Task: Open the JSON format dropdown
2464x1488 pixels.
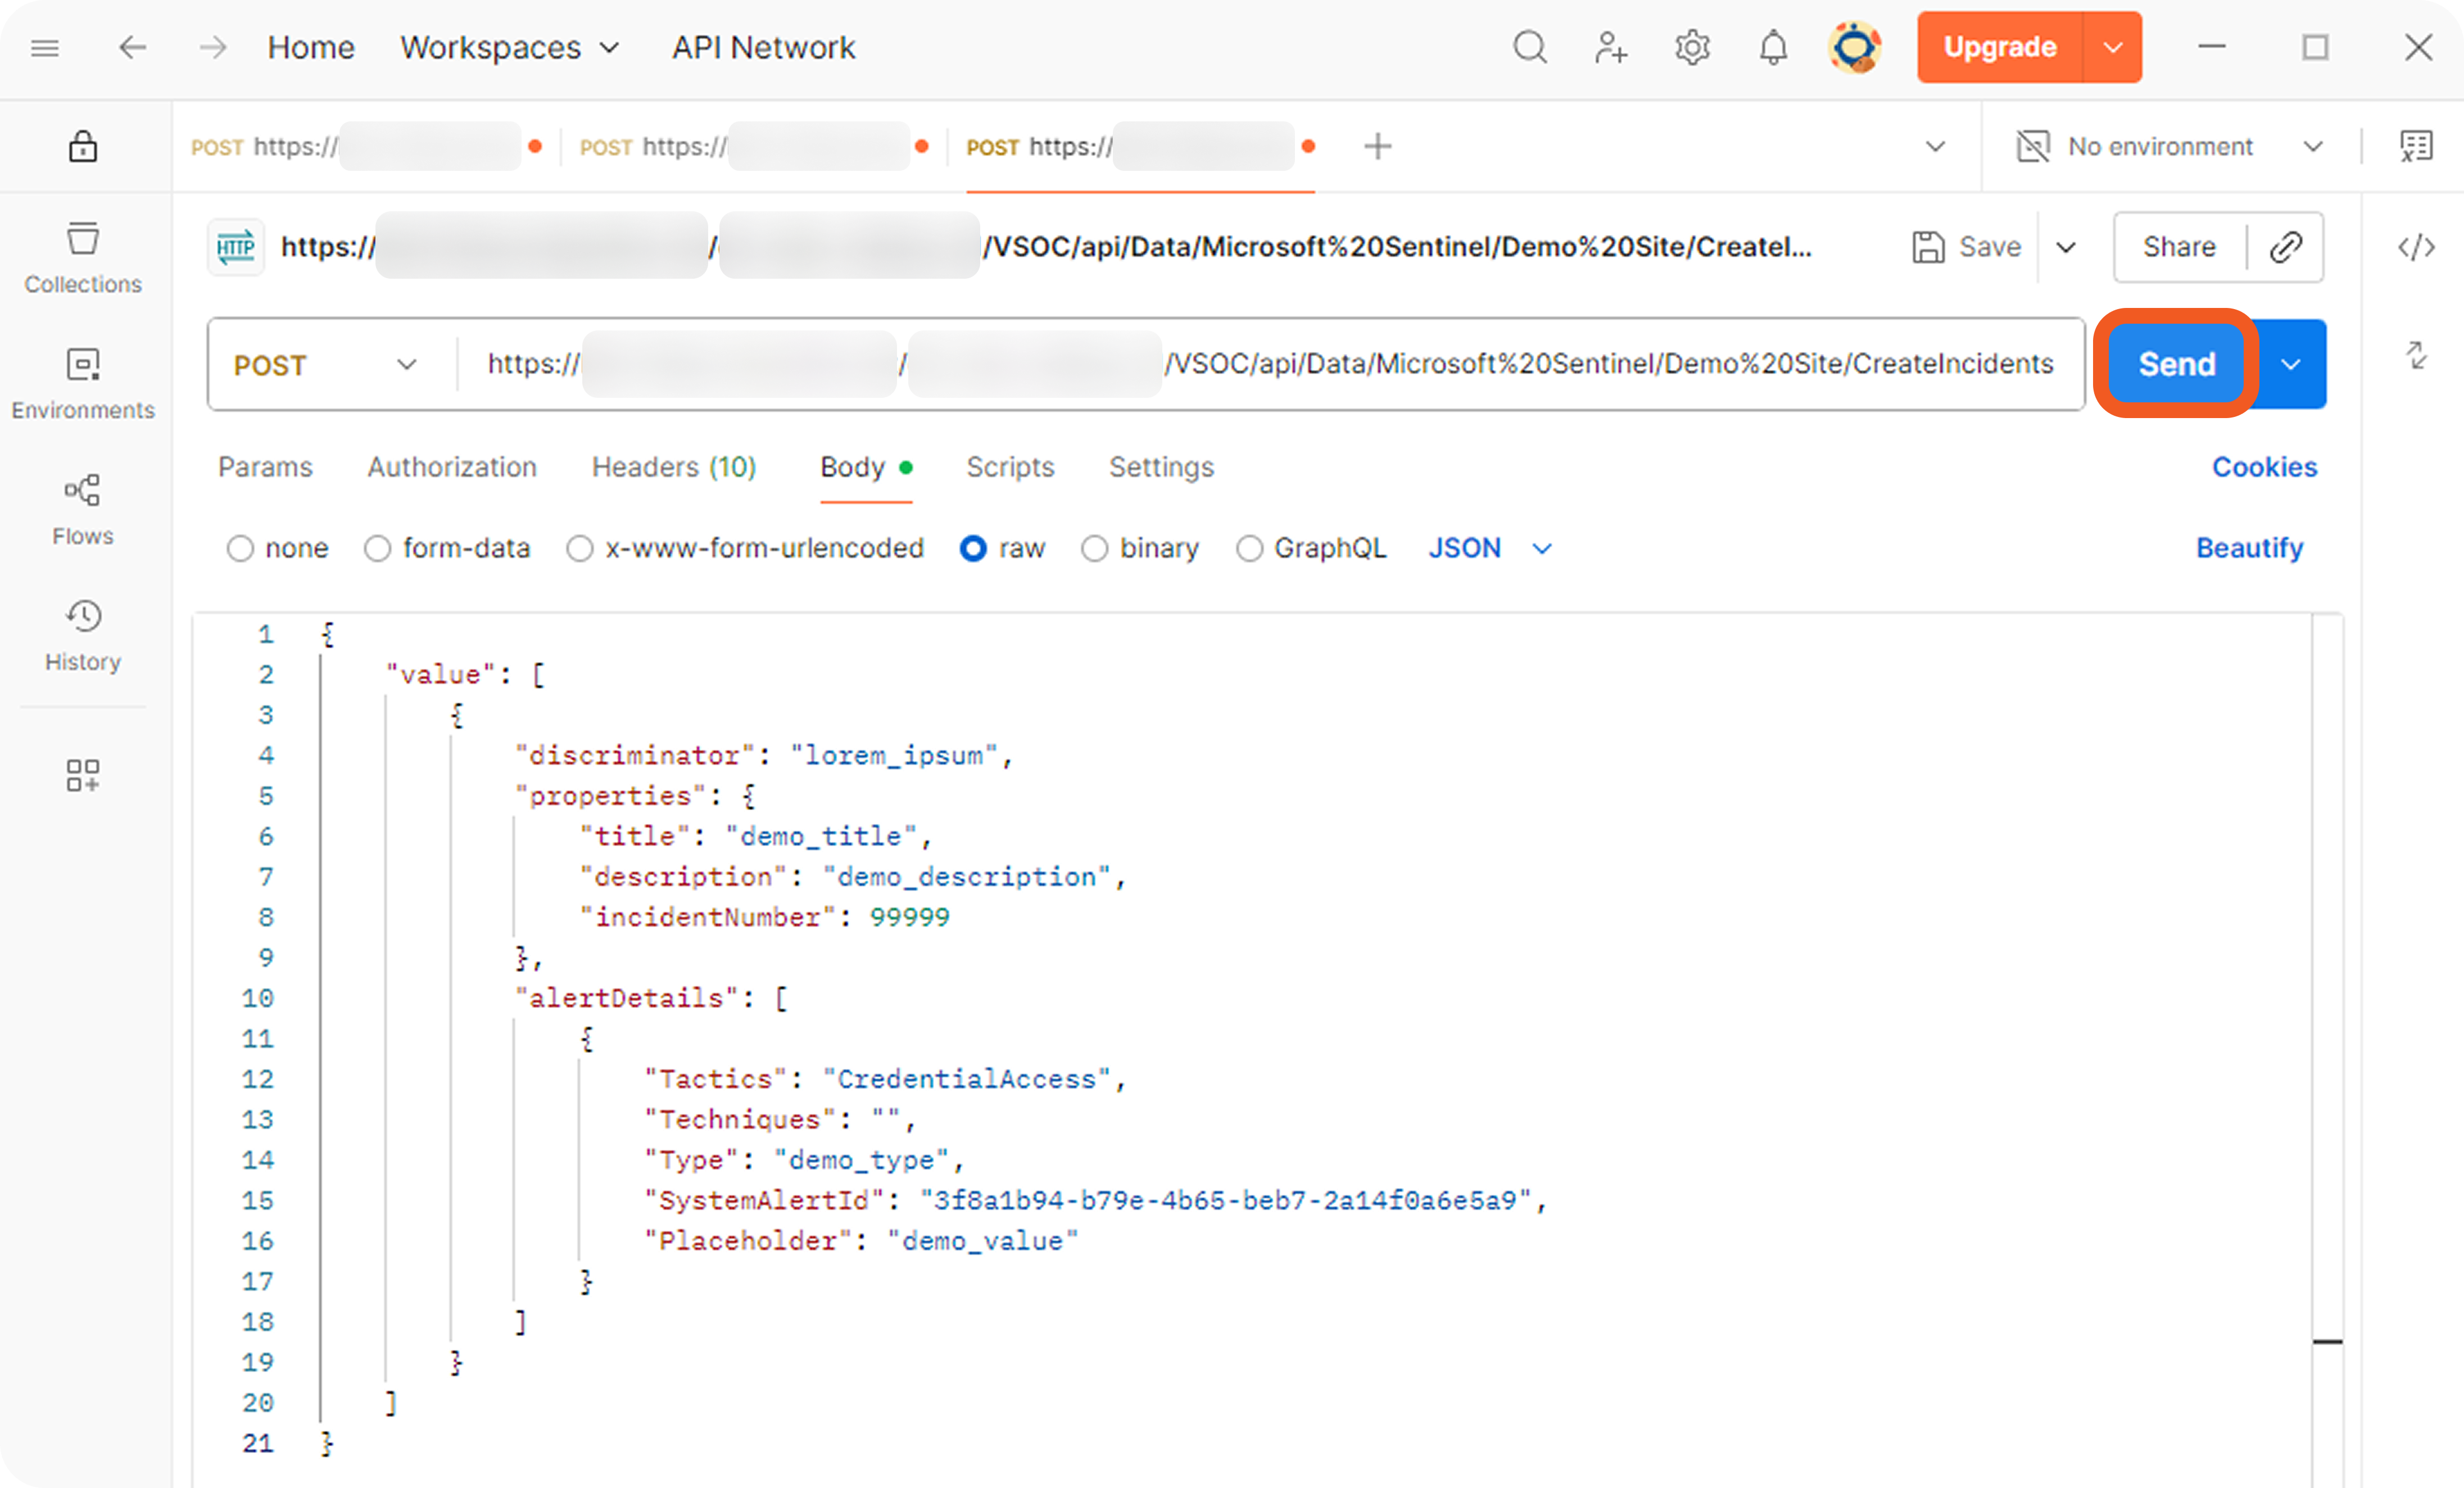Action: pos(1489,548)
